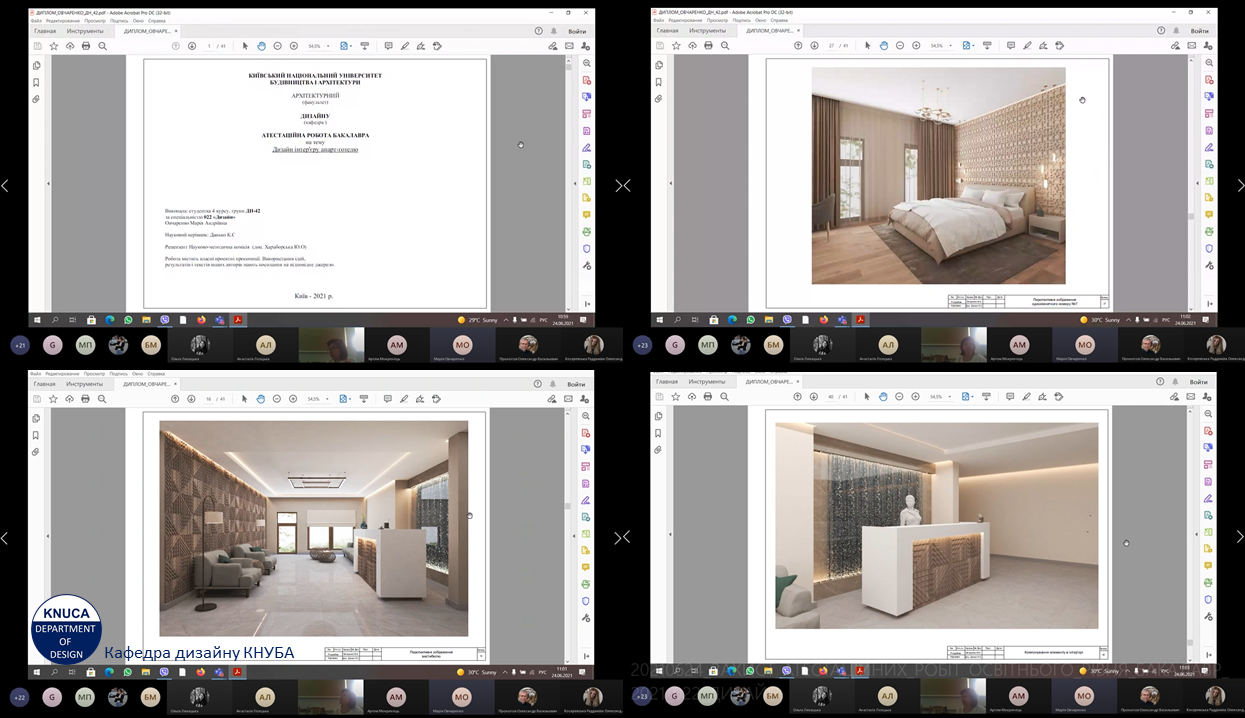Open Export PDF tool in bedroom window side panel
The height and width of the screenshot is (718, 1245).
1209,97
